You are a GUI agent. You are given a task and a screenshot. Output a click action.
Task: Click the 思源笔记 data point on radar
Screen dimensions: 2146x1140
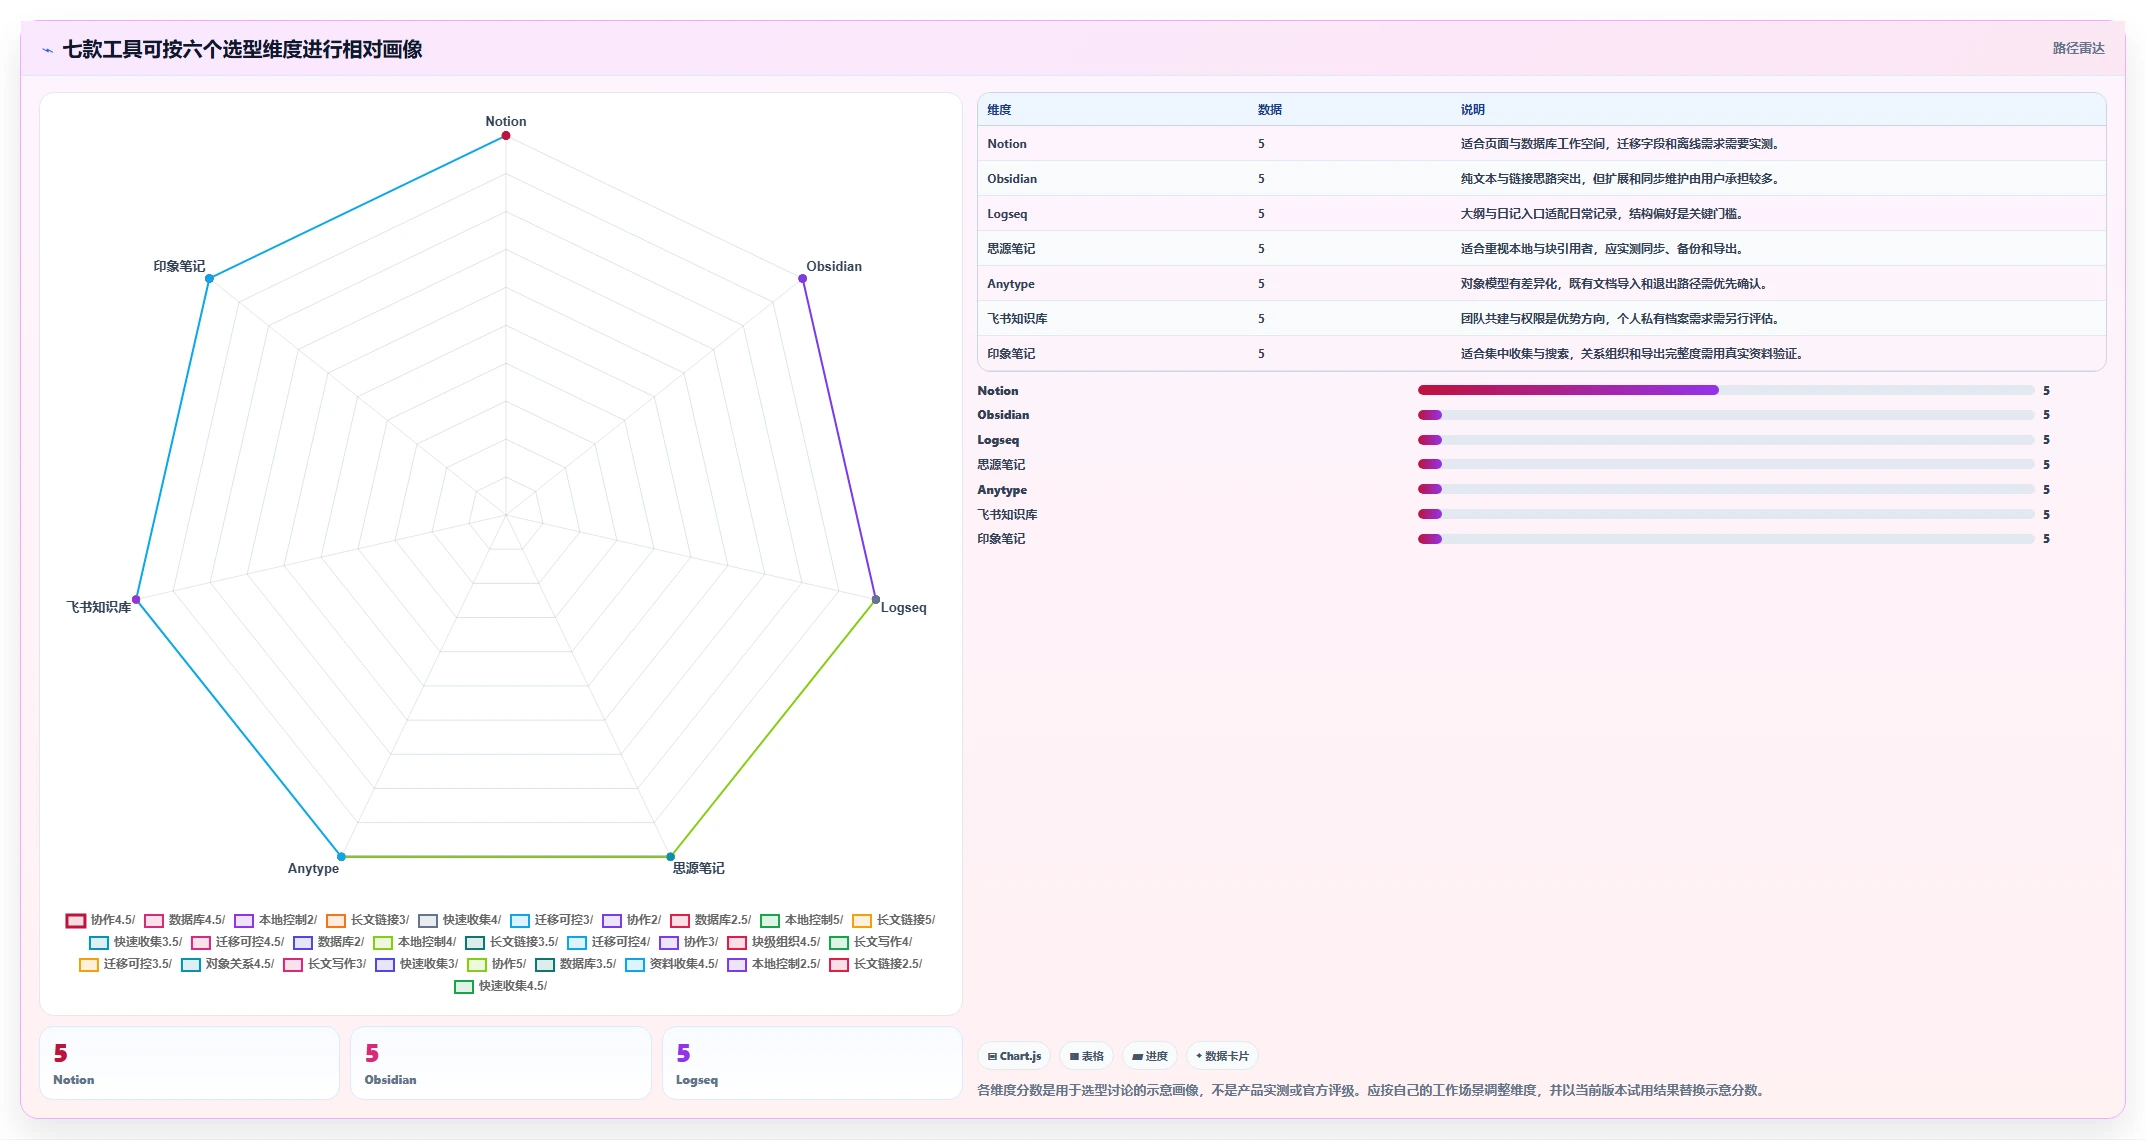click(671, 857)
